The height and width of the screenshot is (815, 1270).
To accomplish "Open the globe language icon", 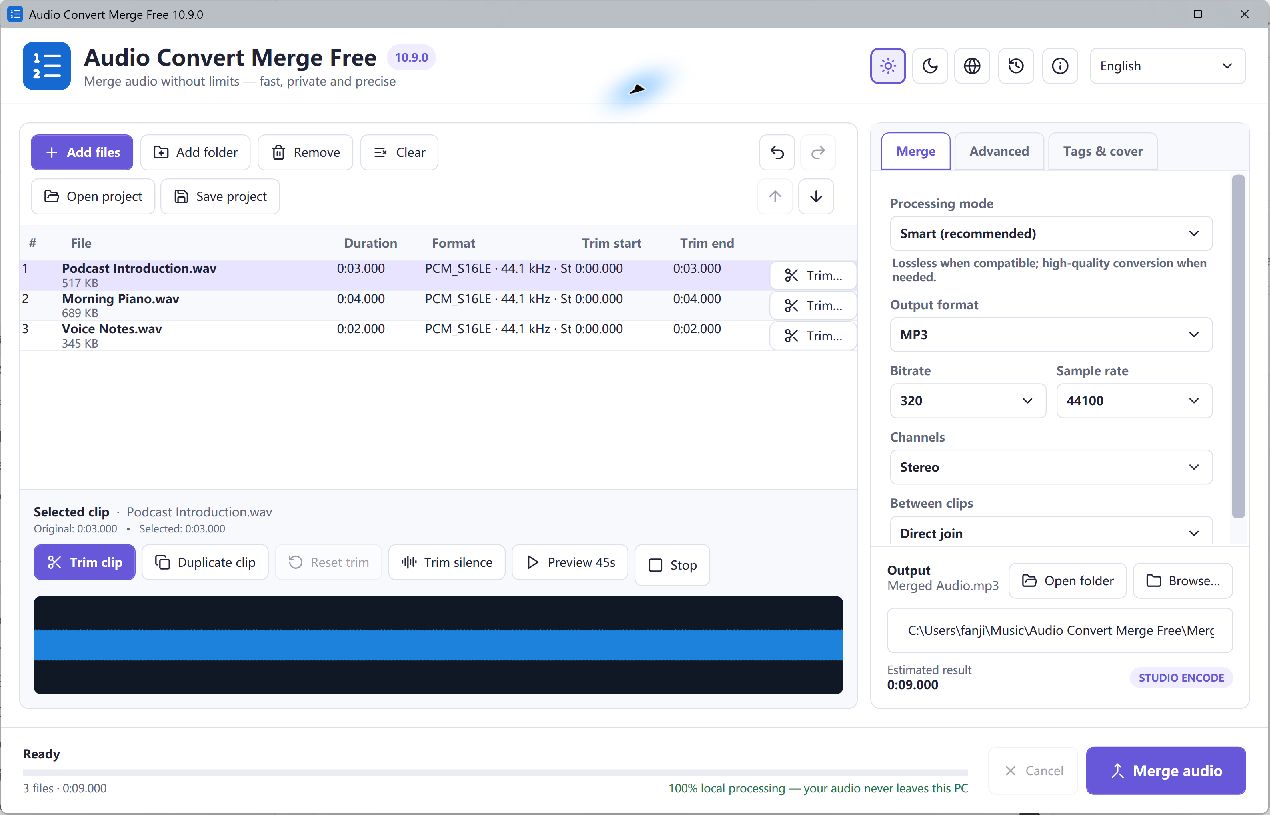I will pos(972,66).
